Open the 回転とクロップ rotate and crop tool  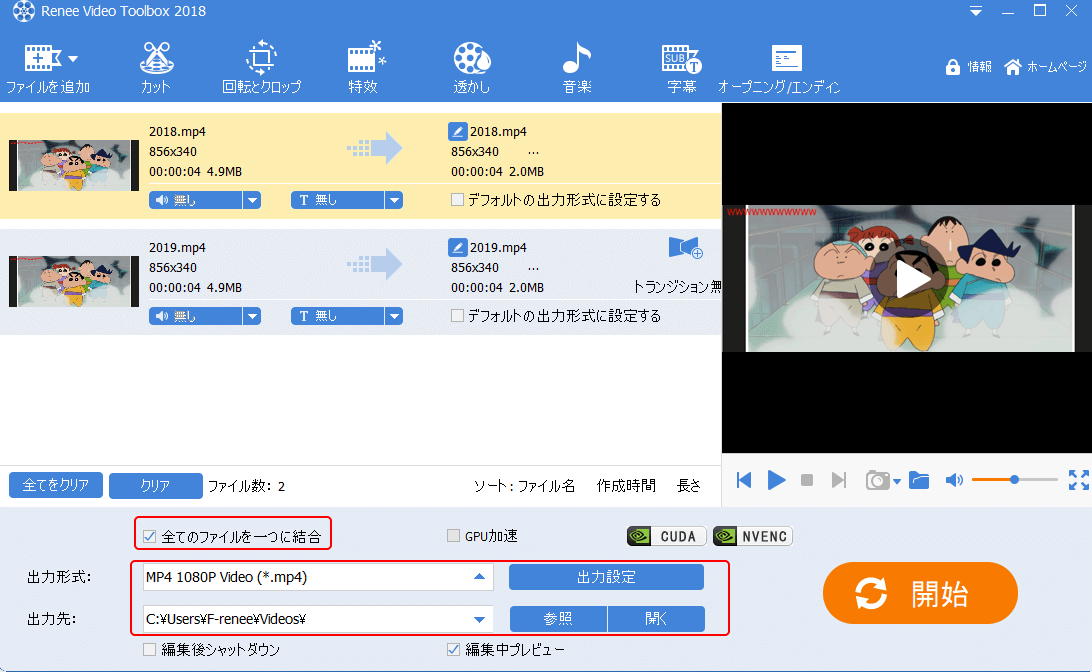pos(261,68)
